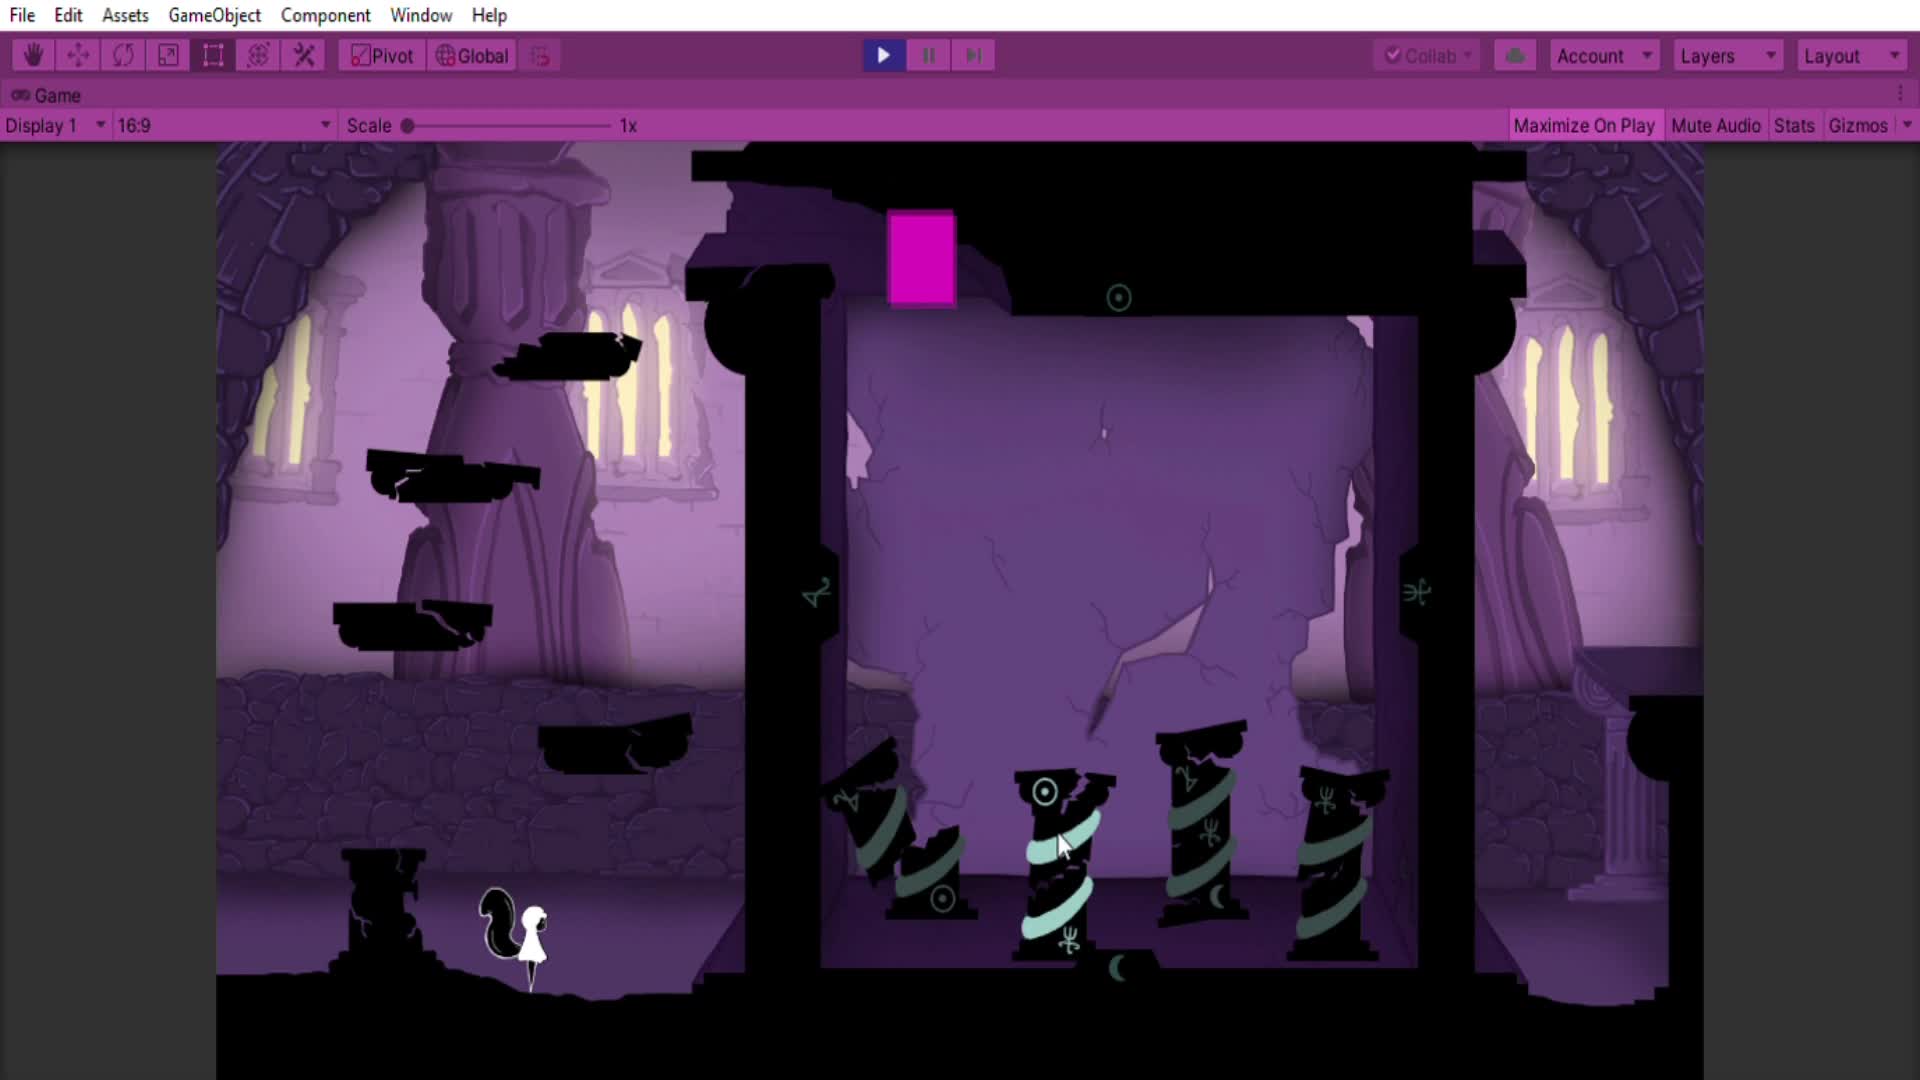Toggle Pivot handle position
1920x1080 pixels.
click(382, 56)
